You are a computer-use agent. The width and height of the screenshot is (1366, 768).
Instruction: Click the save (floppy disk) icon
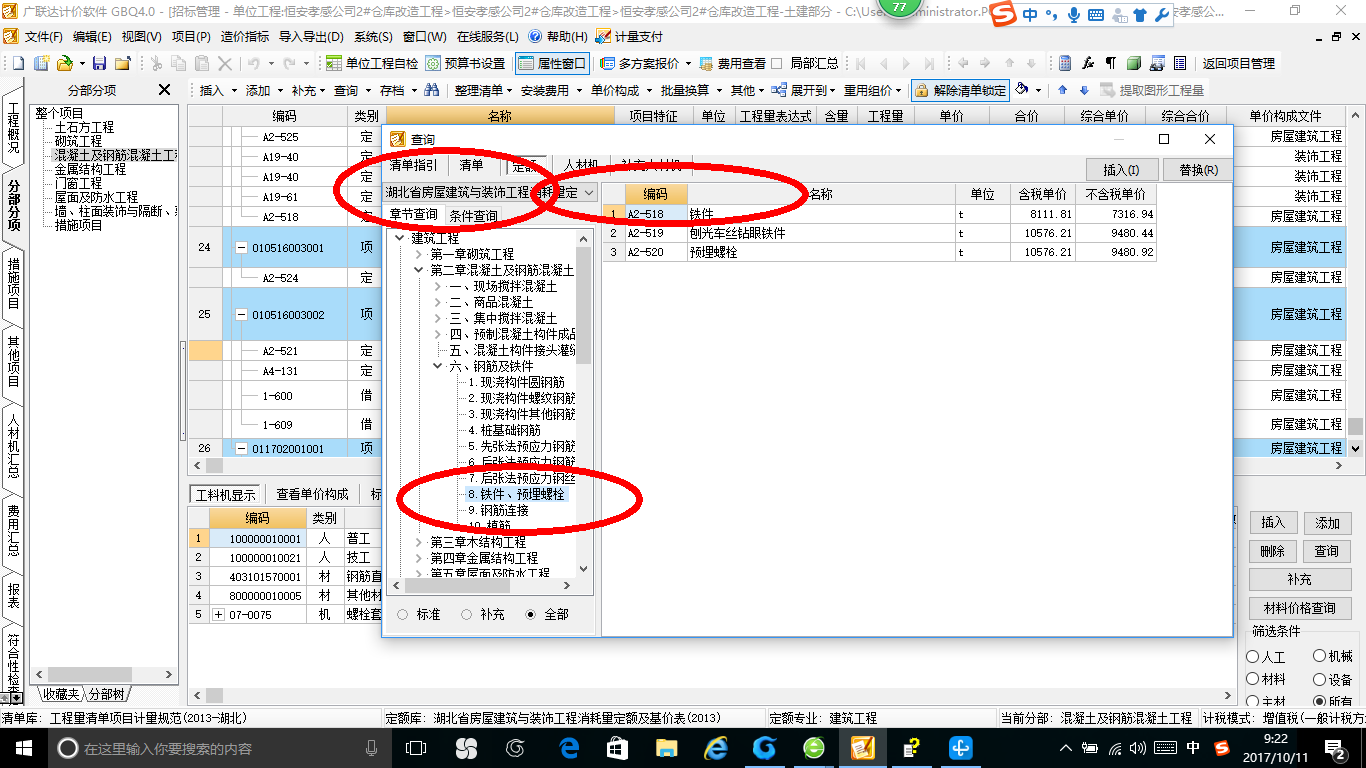pyautogui.click(x=99, y=63)
